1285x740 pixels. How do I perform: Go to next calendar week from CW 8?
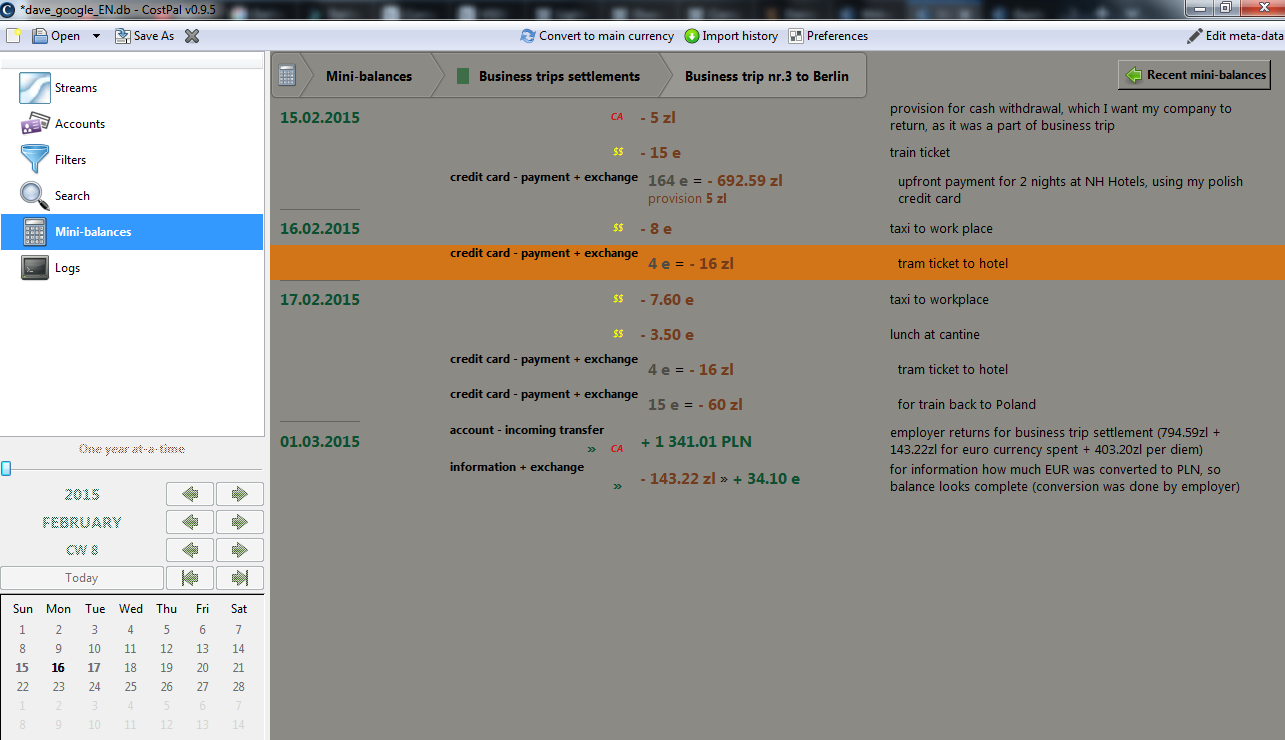[x=240, y=550]
